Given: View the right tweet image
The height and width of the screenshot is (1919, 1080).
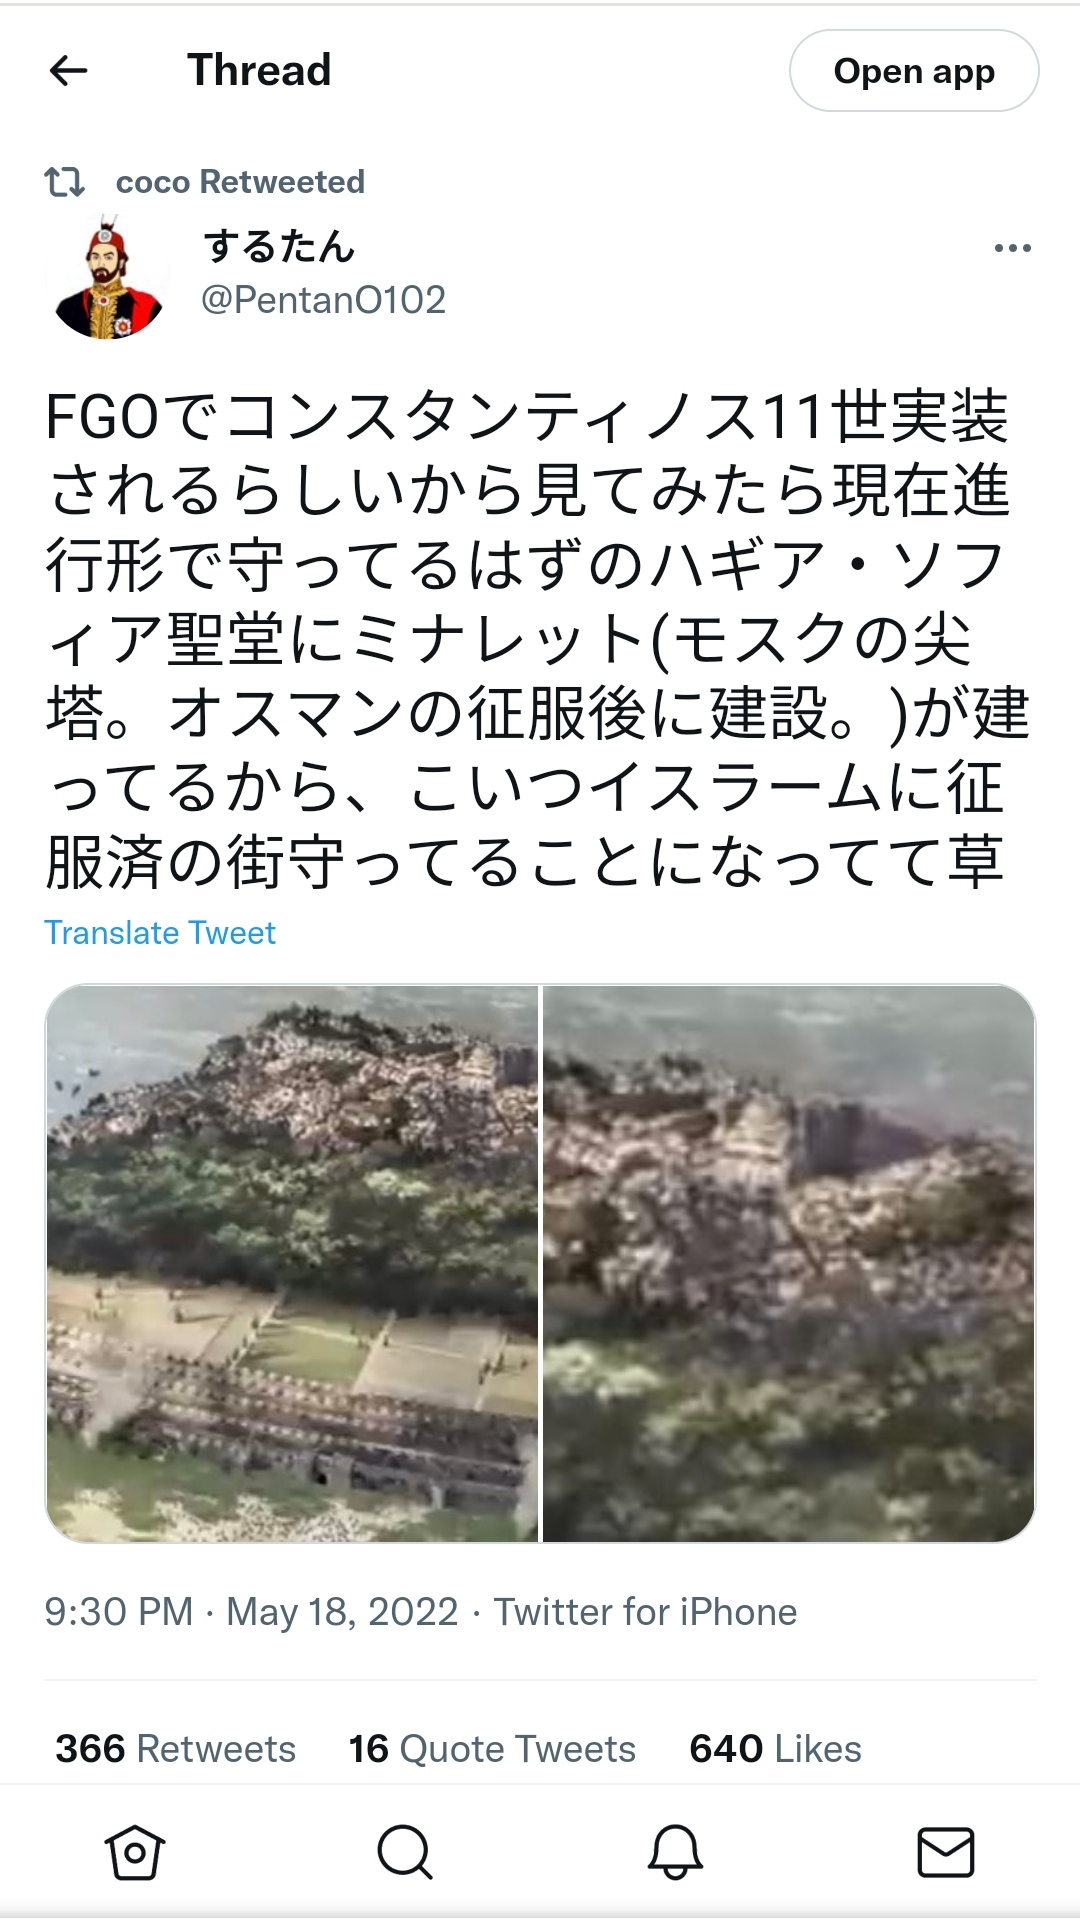Looking at the screenshot, I should pos(789,1263).
